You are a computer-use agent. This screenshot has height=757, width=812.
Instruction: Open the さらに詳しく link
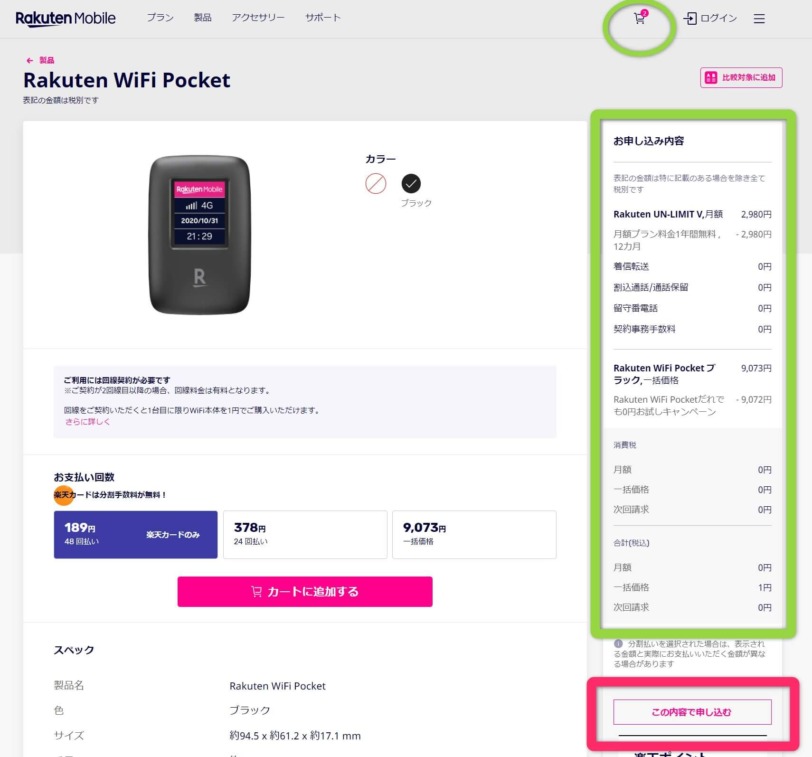pyautogui.click(x=87, y=421)
